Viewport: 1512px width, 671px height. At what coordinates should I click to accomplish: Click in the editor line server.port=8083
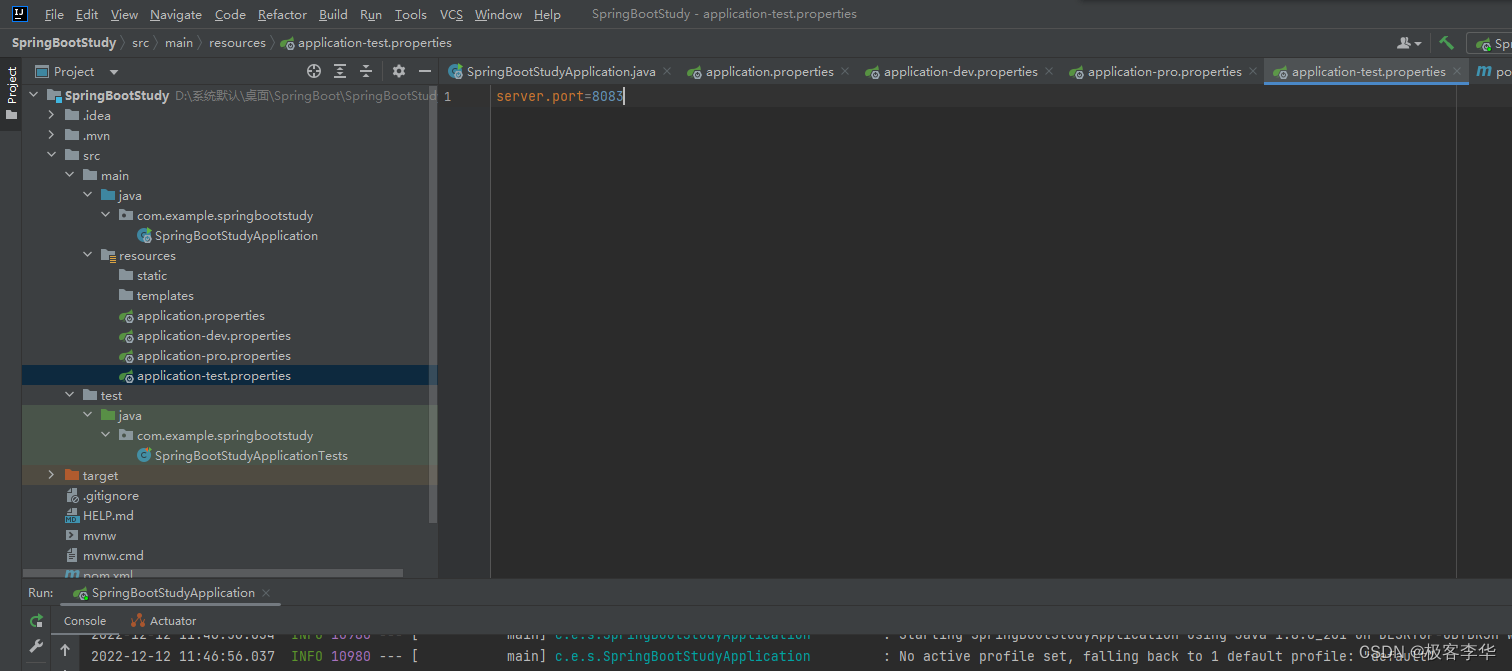tap(560, 96)
